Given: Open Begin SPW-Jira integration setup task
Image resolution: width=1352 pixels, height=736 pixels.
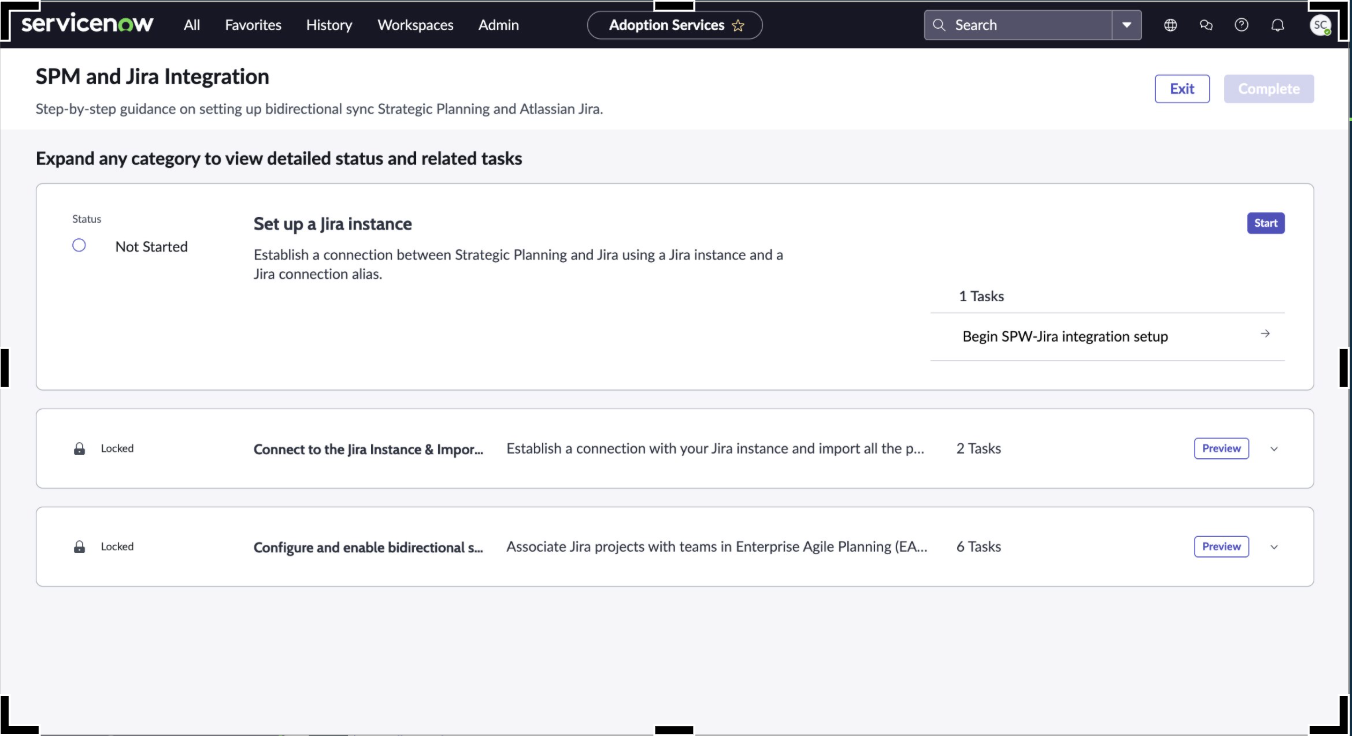Looking at the screenshot, I should pyautogui.click(x=1107, y=336).
